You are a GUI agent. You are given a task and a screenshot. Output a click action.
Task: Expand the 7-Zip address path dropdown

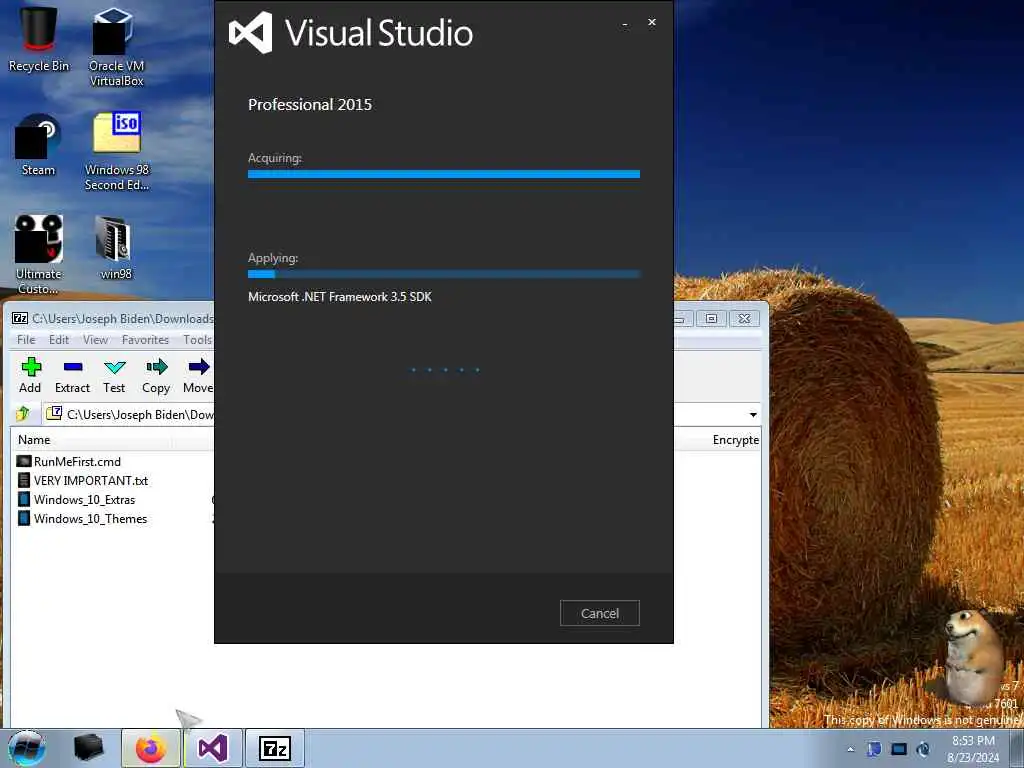click(753, 415)
